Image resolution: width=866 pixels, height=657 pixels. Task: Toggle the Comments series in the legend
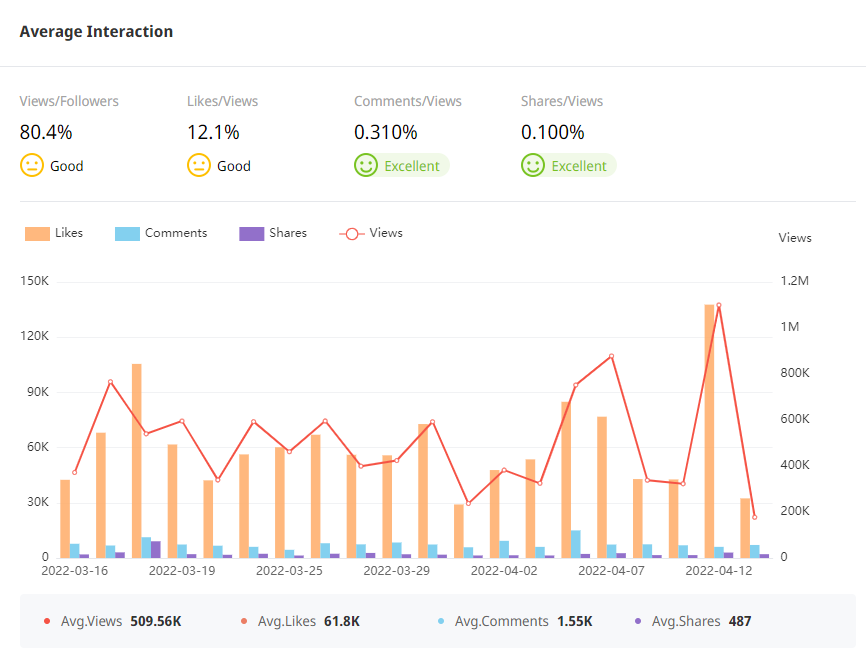[175, 233]
